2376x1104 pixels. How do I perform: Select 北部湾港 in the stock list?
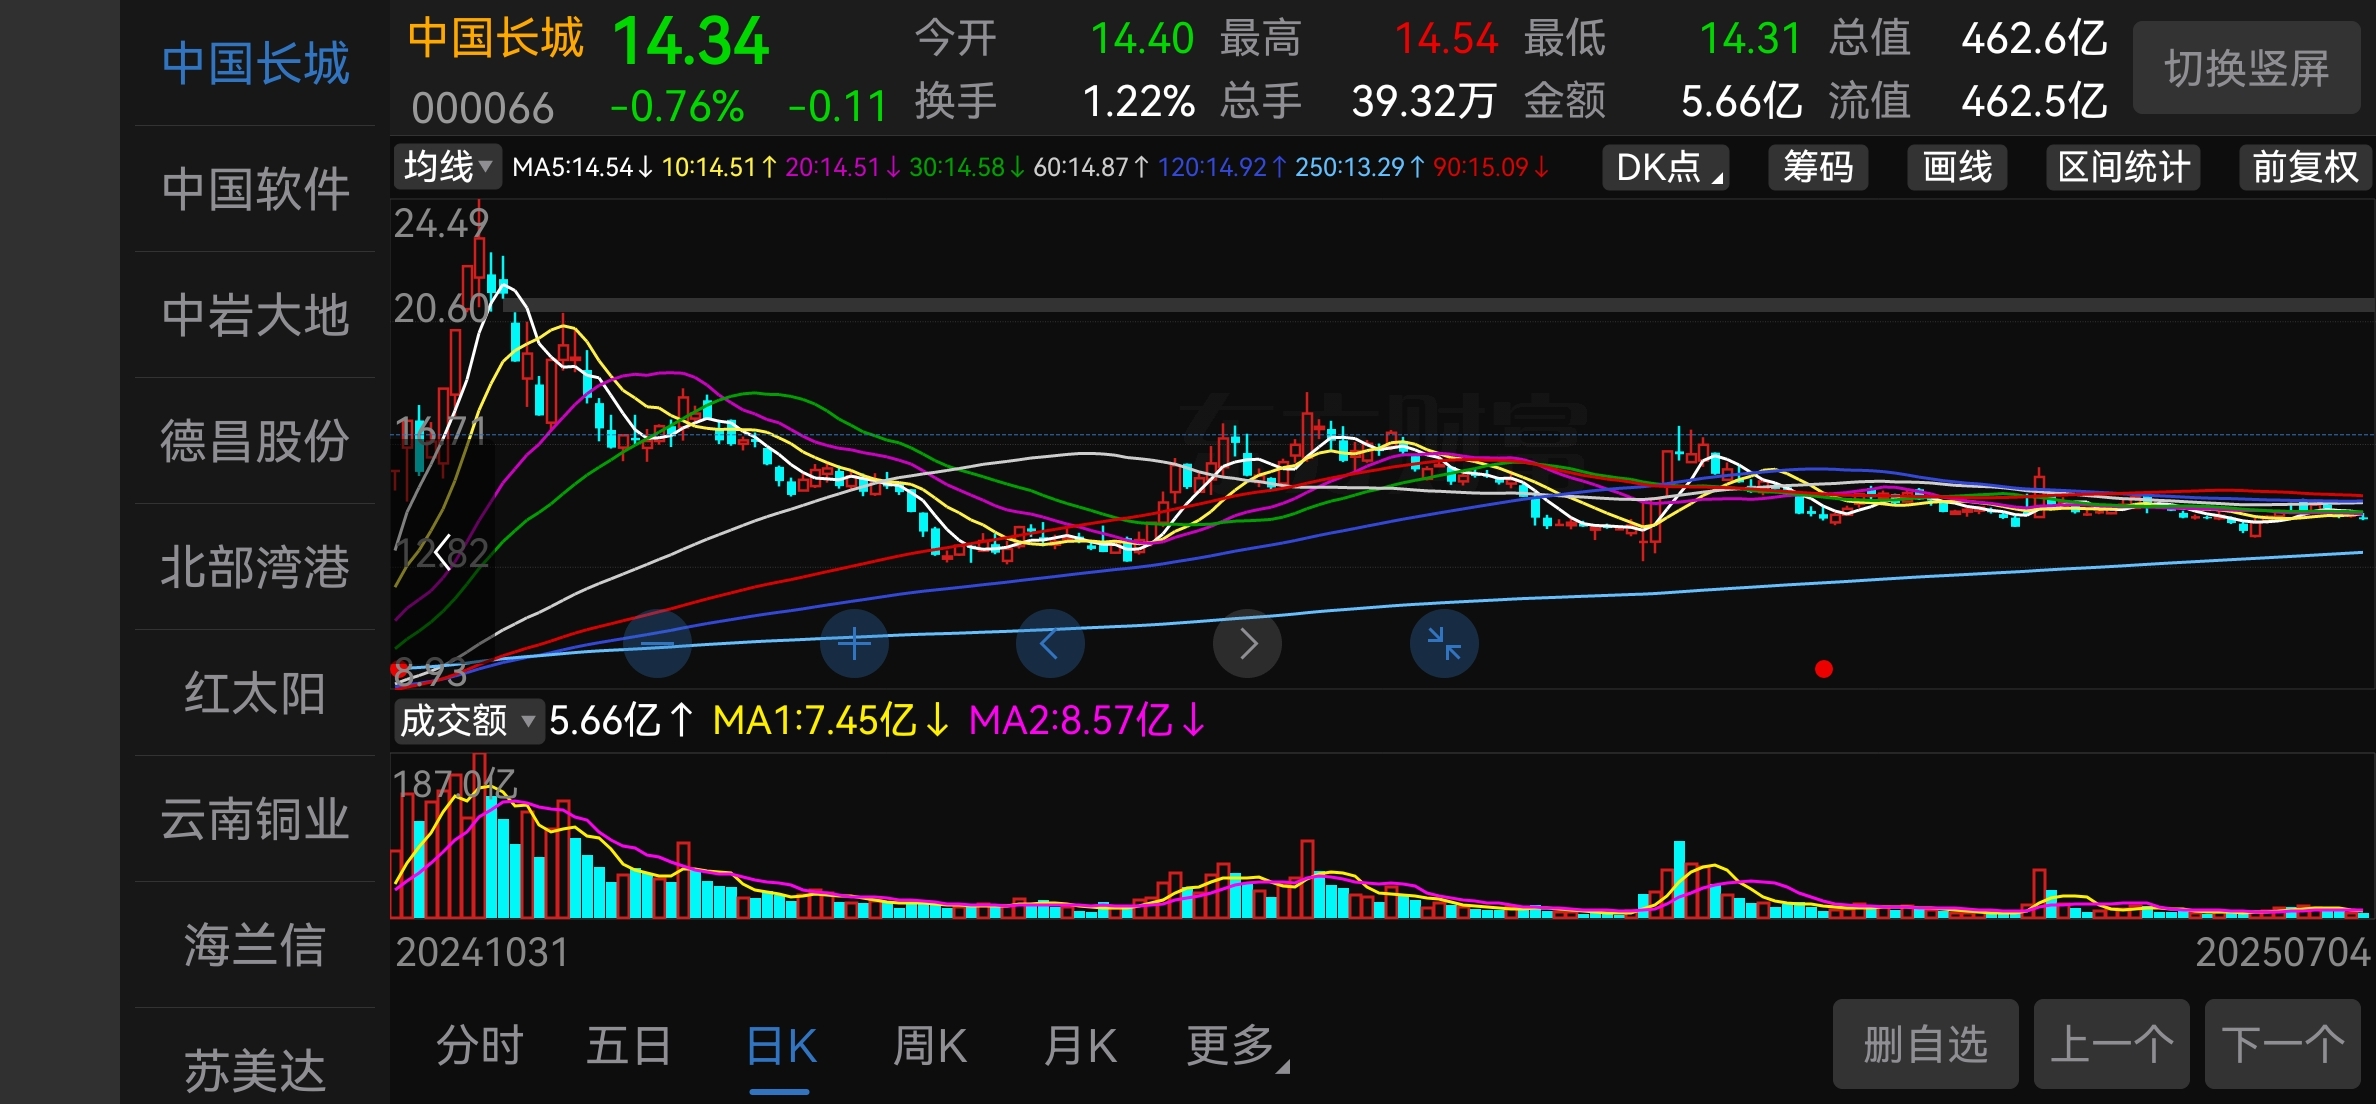pyautogui.click(x=255, y=567)
